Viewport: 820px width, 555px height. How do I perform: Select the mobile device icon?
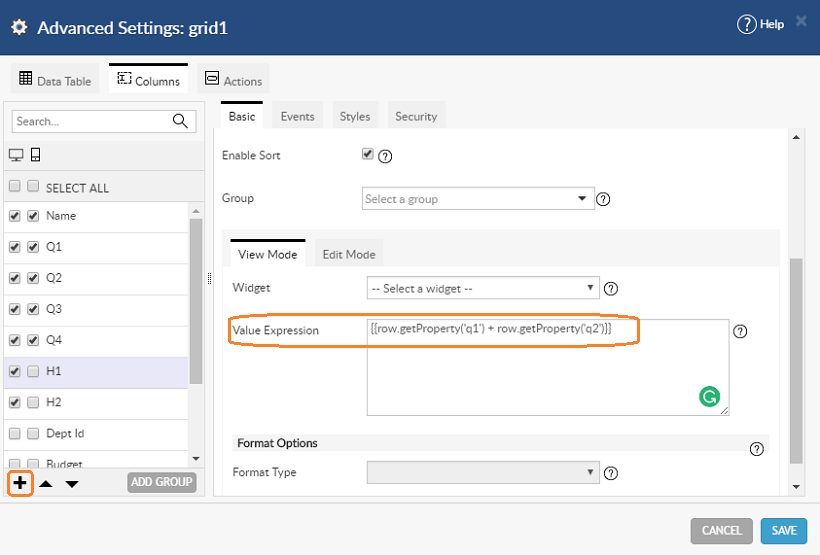(x=35, y=155)
